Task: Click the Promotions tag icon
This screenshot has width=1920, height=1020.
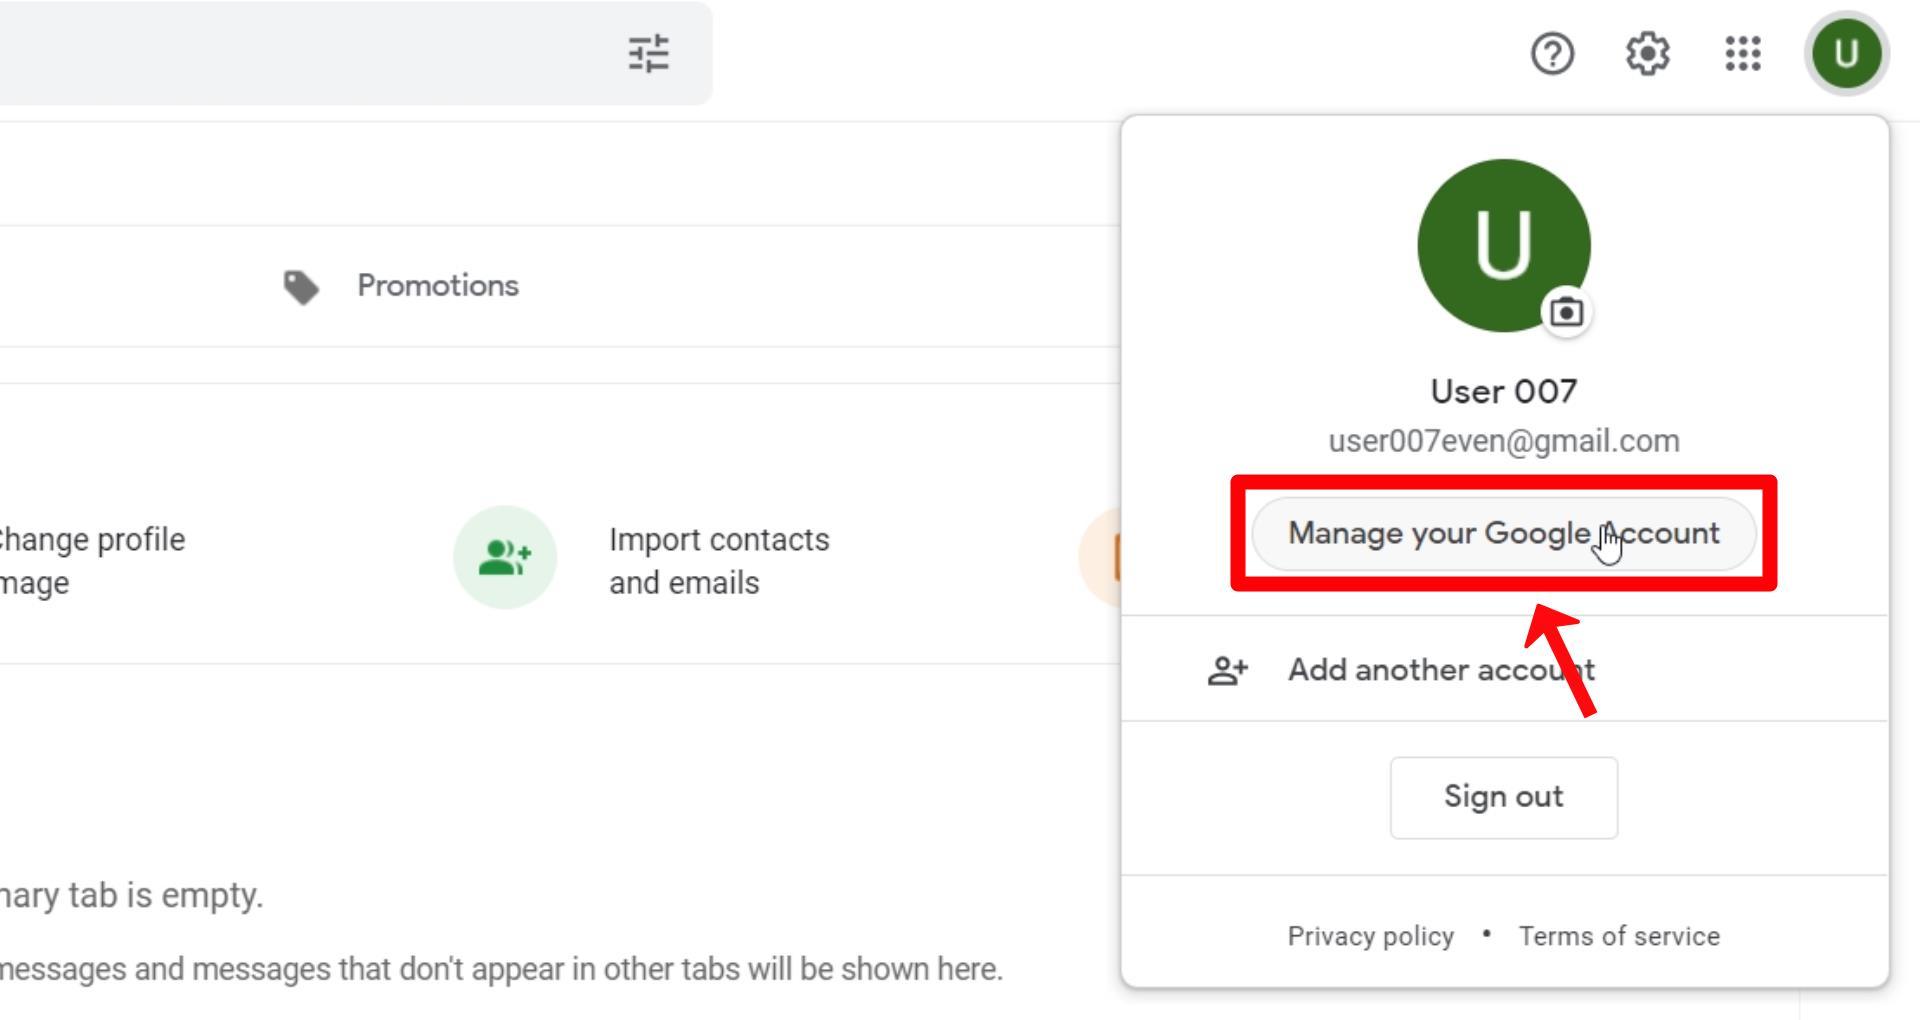Action: 301,287
